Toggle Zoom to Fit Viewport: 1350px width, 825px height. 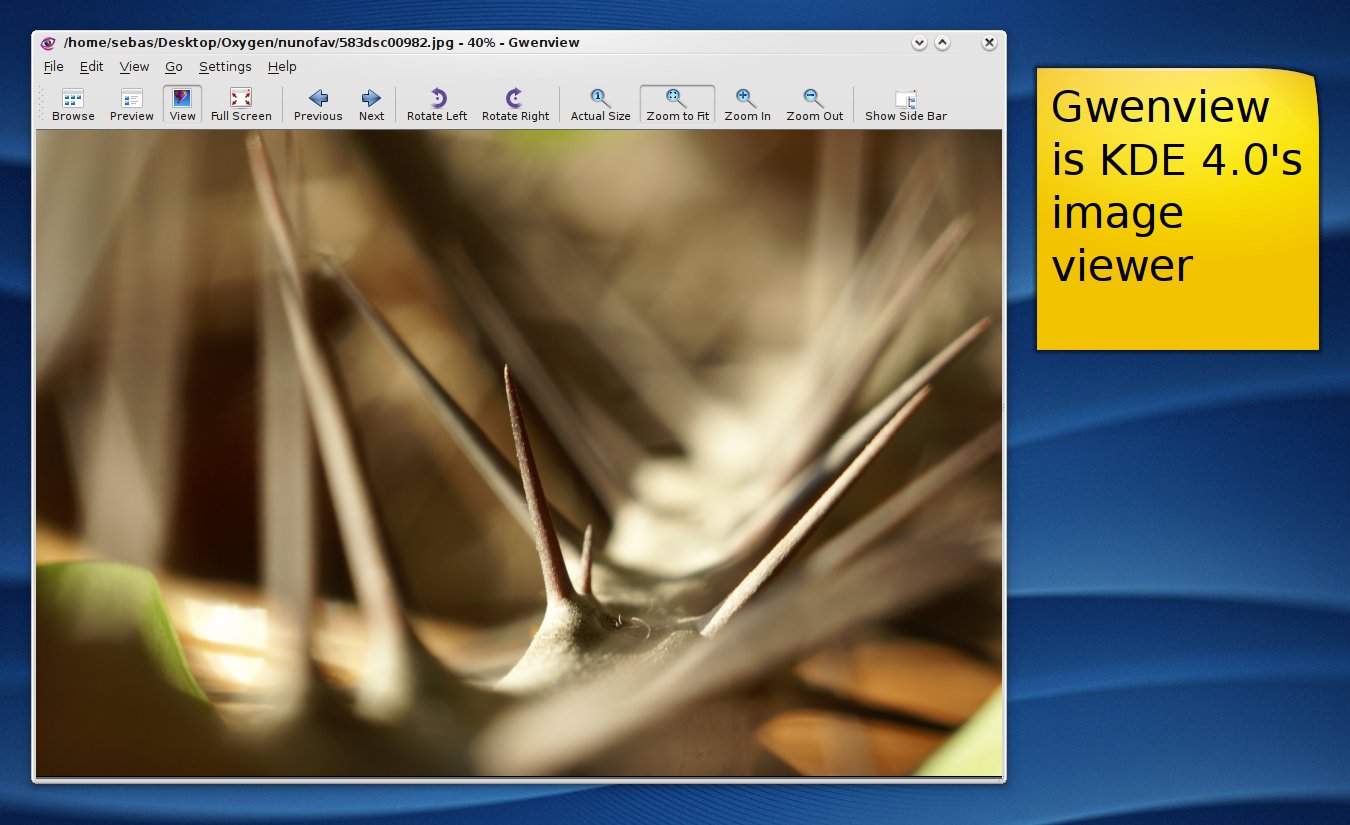point(677,105)
